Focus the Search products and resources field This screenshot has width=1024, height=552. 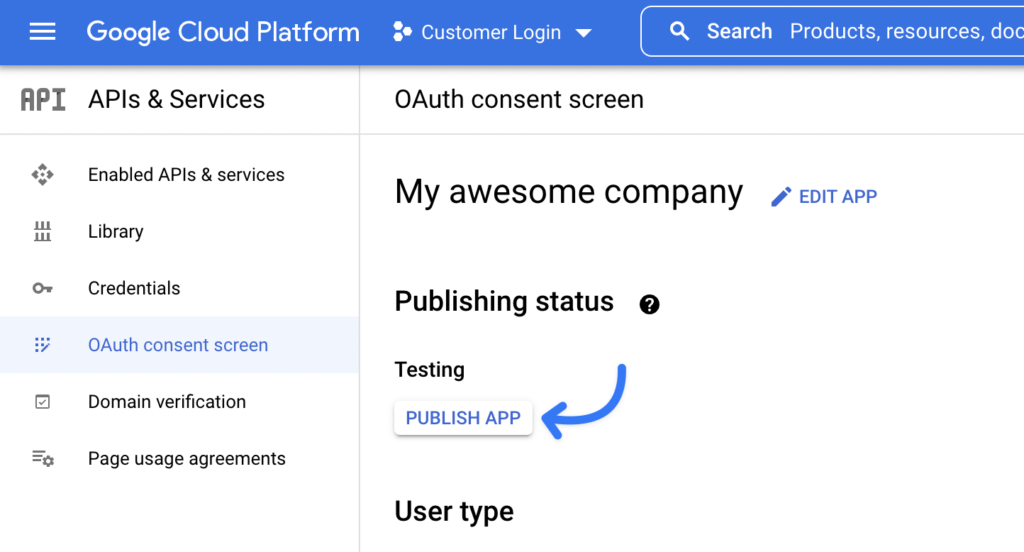(x=832, y=31)
